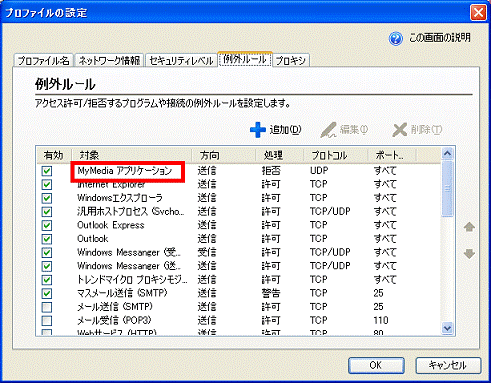Click the 編集 edit button label
491x383 pixels.
354,129
